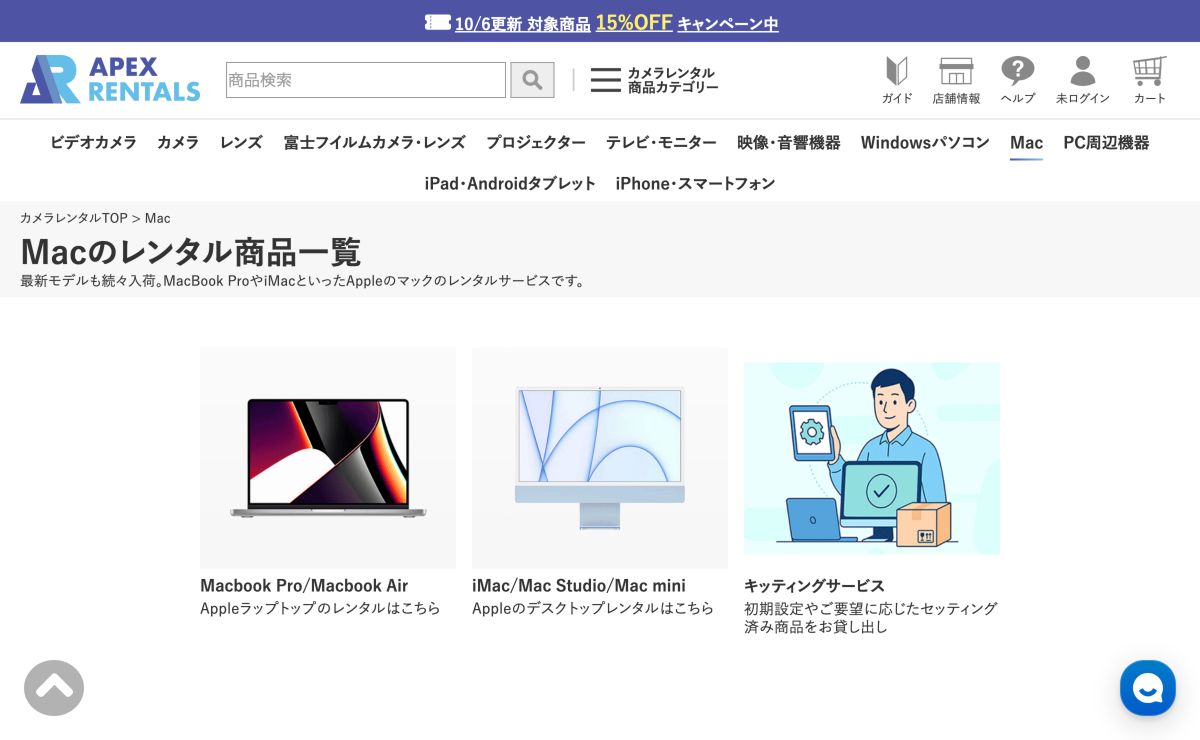The image size is (1200, 740).
Task: Open 富士フイルムカメラ・レンズ category
Action: coord(375,143)
